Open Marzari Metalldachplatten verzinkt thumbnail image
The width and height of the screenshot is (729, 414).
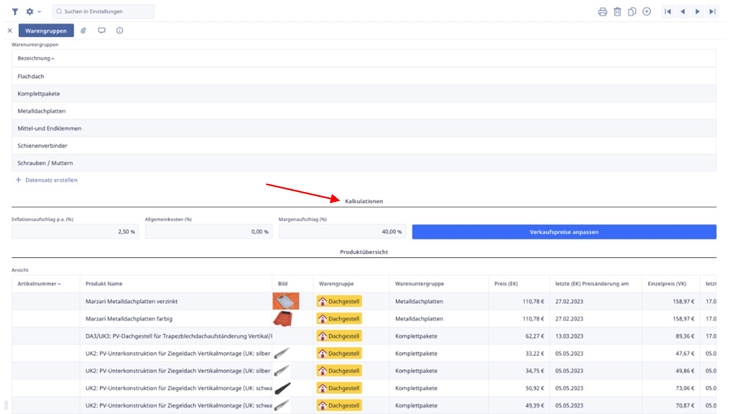coord(286,301)
